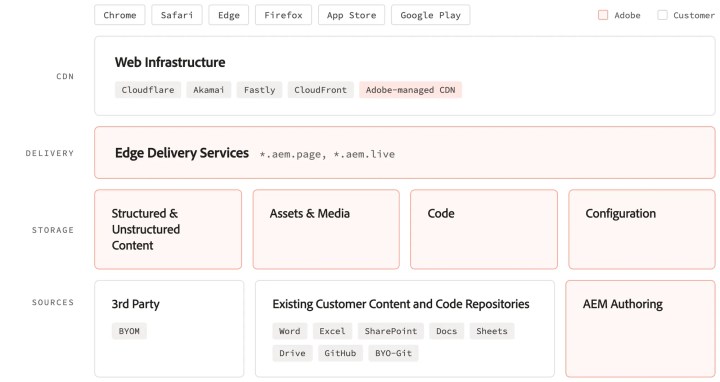The image size is (720, 382).
Task: Select the Adobe-managed CDN chip
Action: pos(411,90)
